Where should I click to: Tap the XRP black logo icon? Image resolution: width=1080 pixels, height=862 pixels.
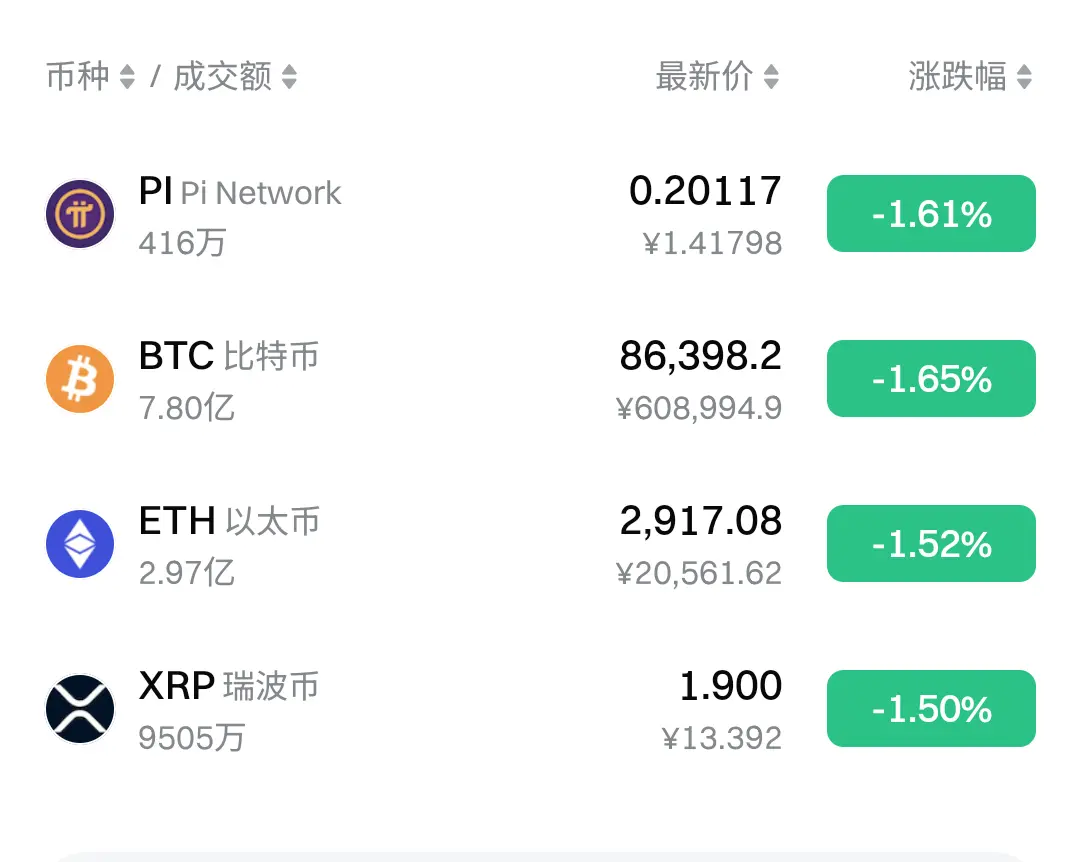[x=80, y=709]
